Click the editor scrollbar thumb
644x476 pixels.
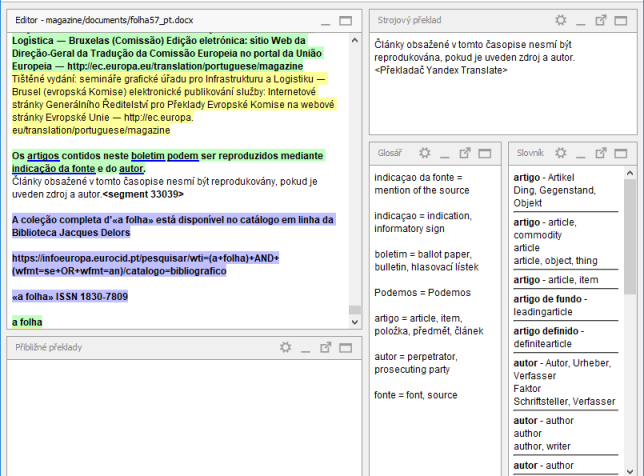pyautogui.click(x=355, y=310)
